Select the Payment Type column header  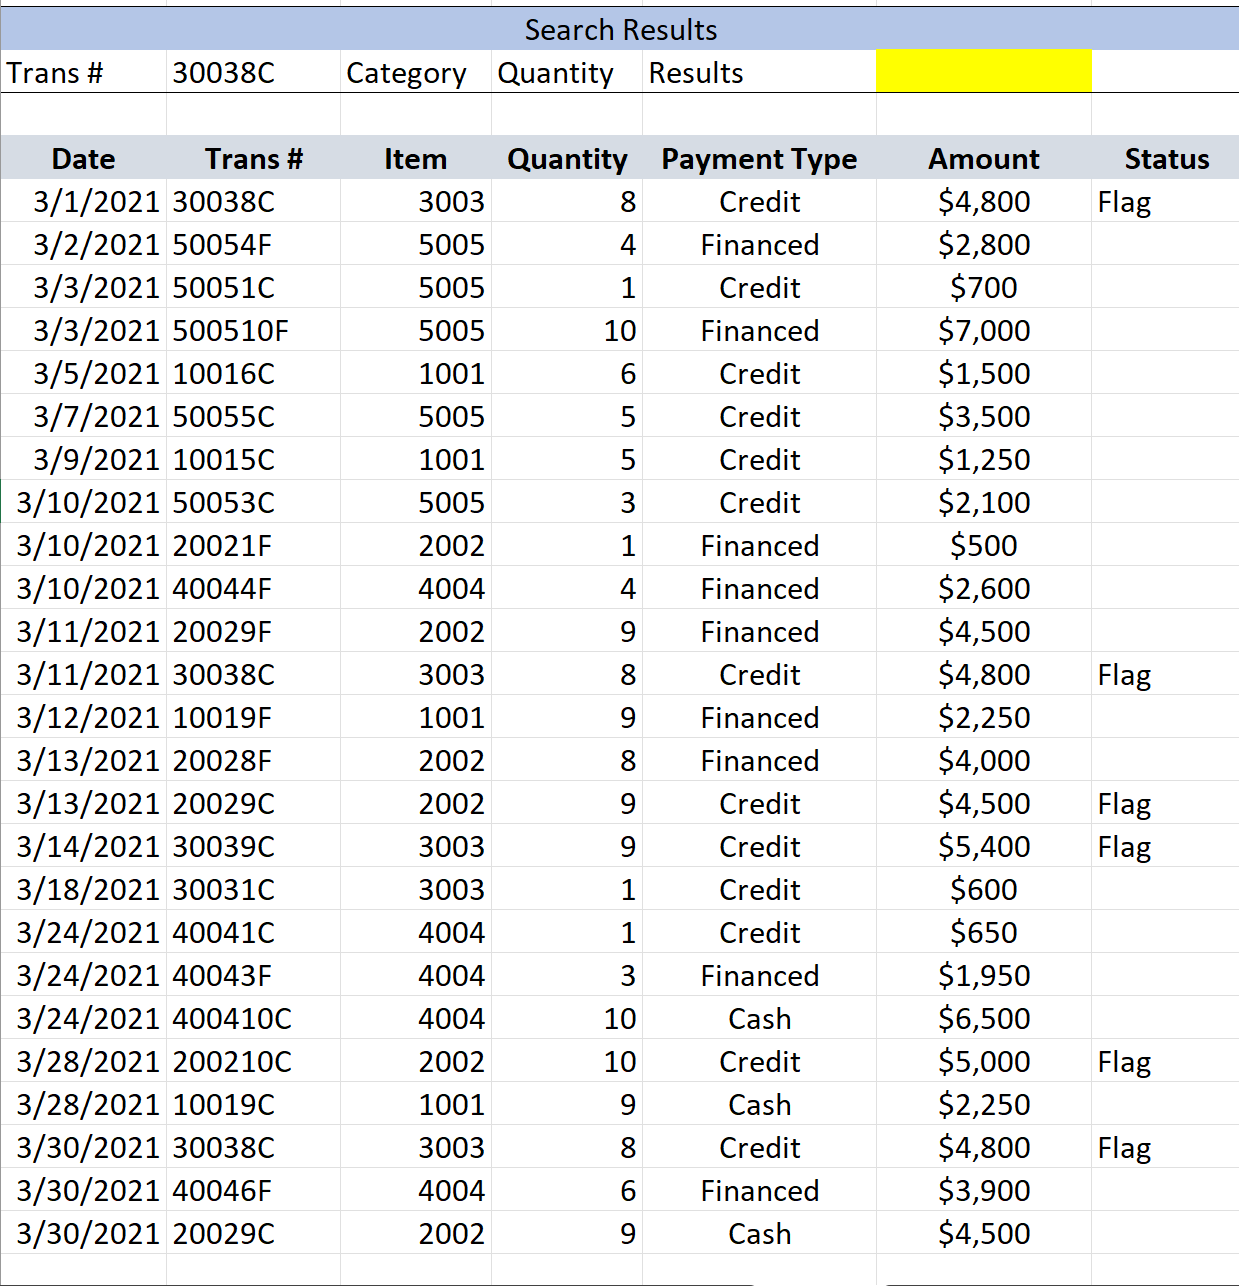tap(760, 158)
